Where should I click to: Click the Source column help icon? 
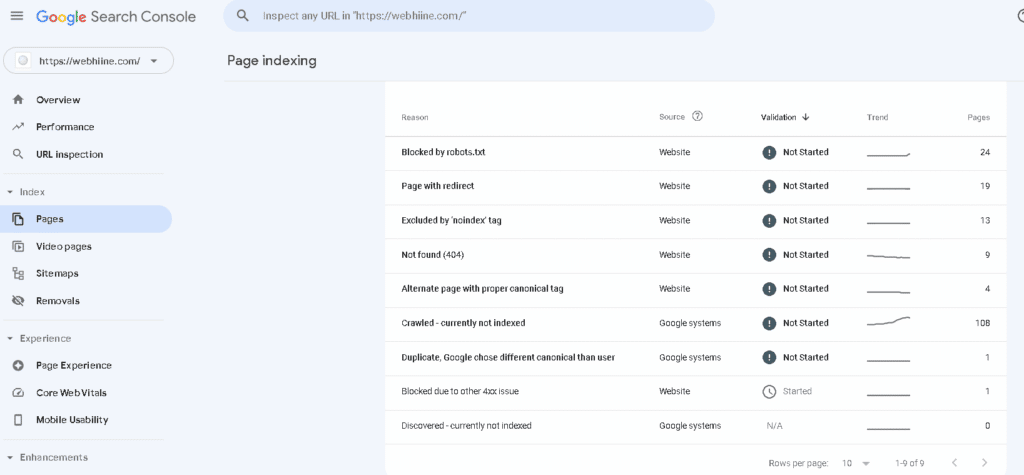tap(697, 117)
